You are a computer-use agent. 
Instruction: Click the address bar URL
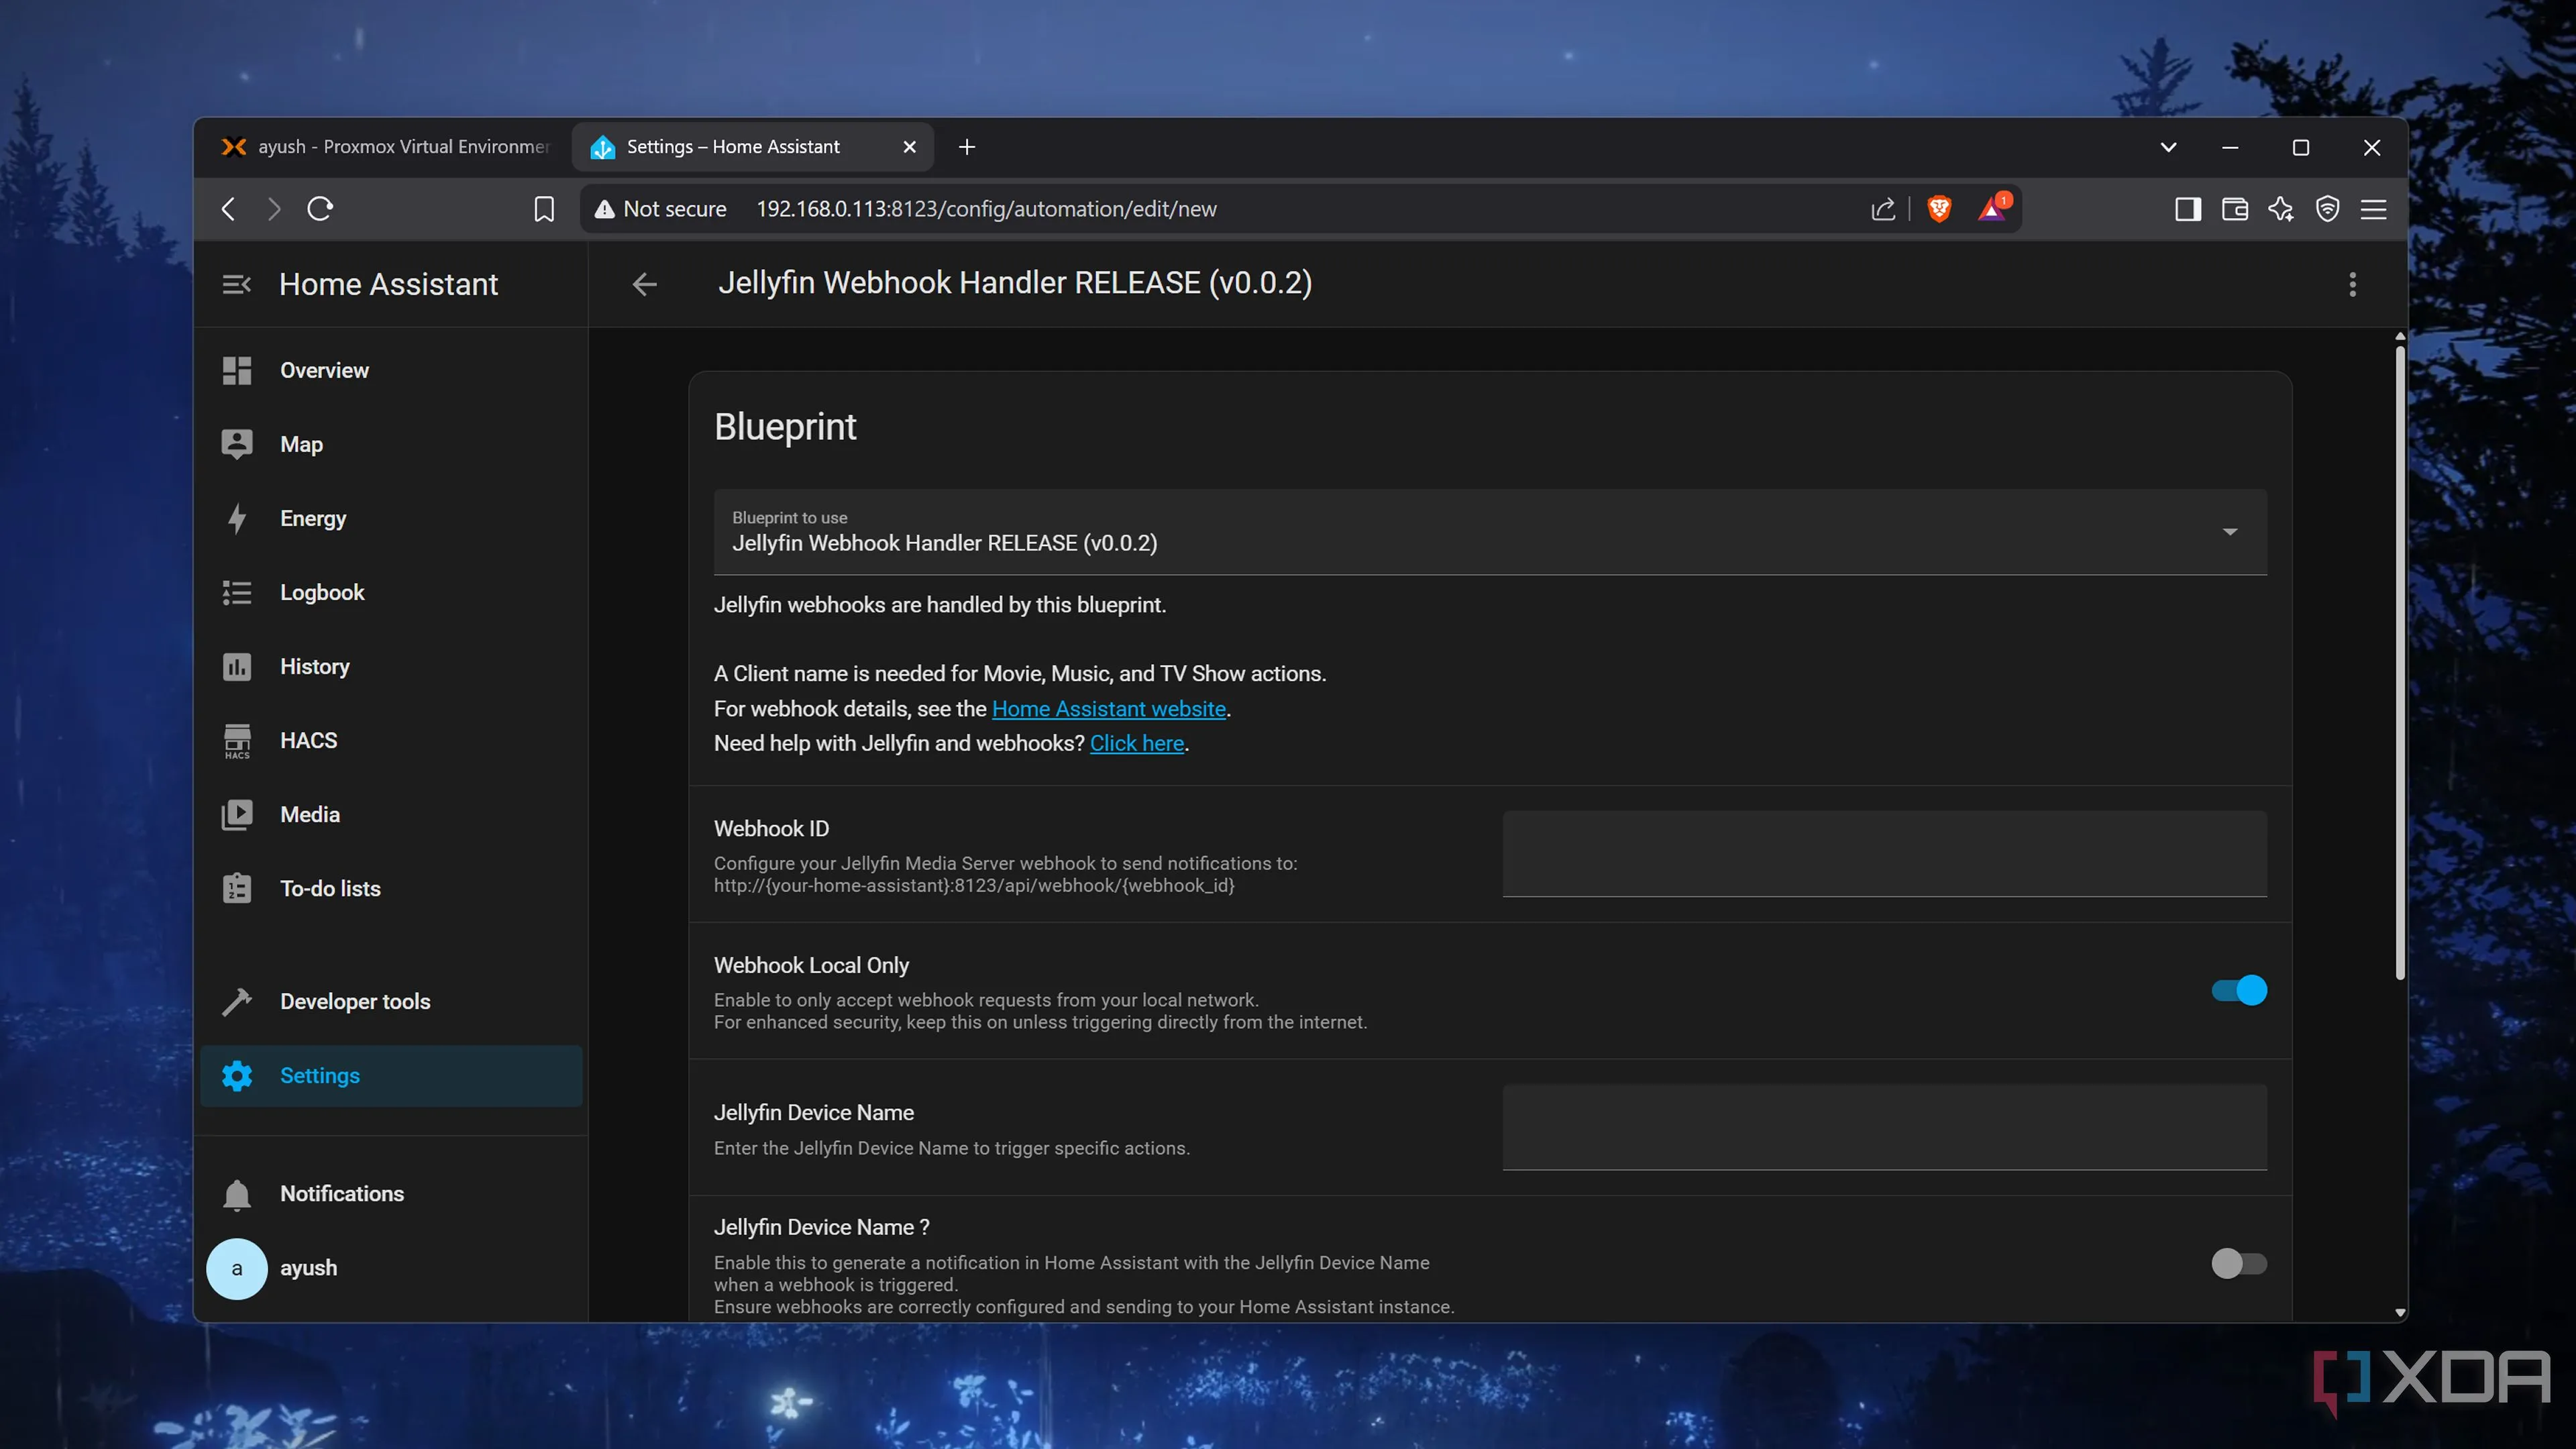[x=986, y=209]
